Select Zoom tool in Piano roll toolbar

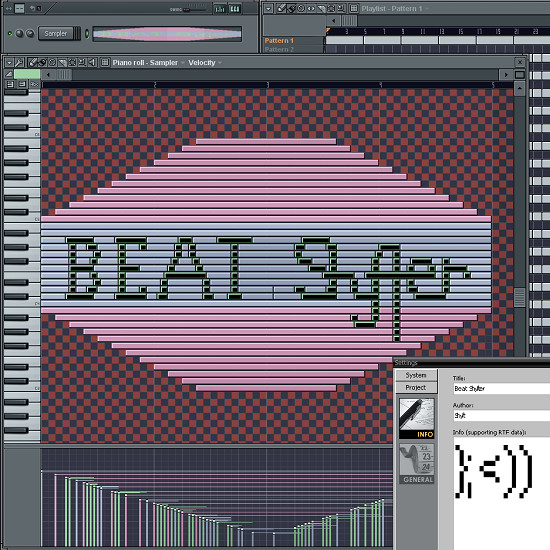(82, 63)
